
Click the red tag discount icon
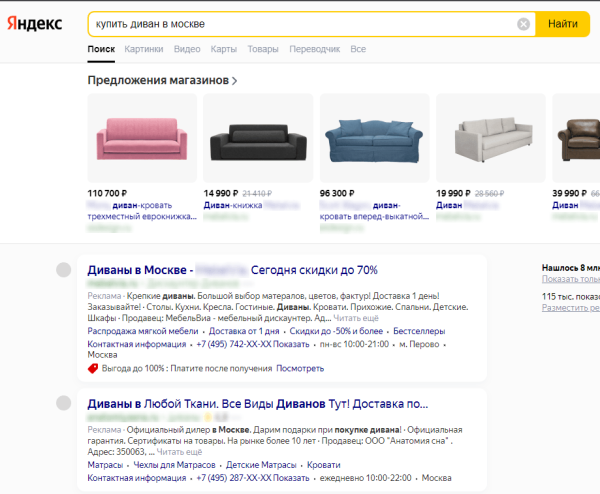pos(93,368)
